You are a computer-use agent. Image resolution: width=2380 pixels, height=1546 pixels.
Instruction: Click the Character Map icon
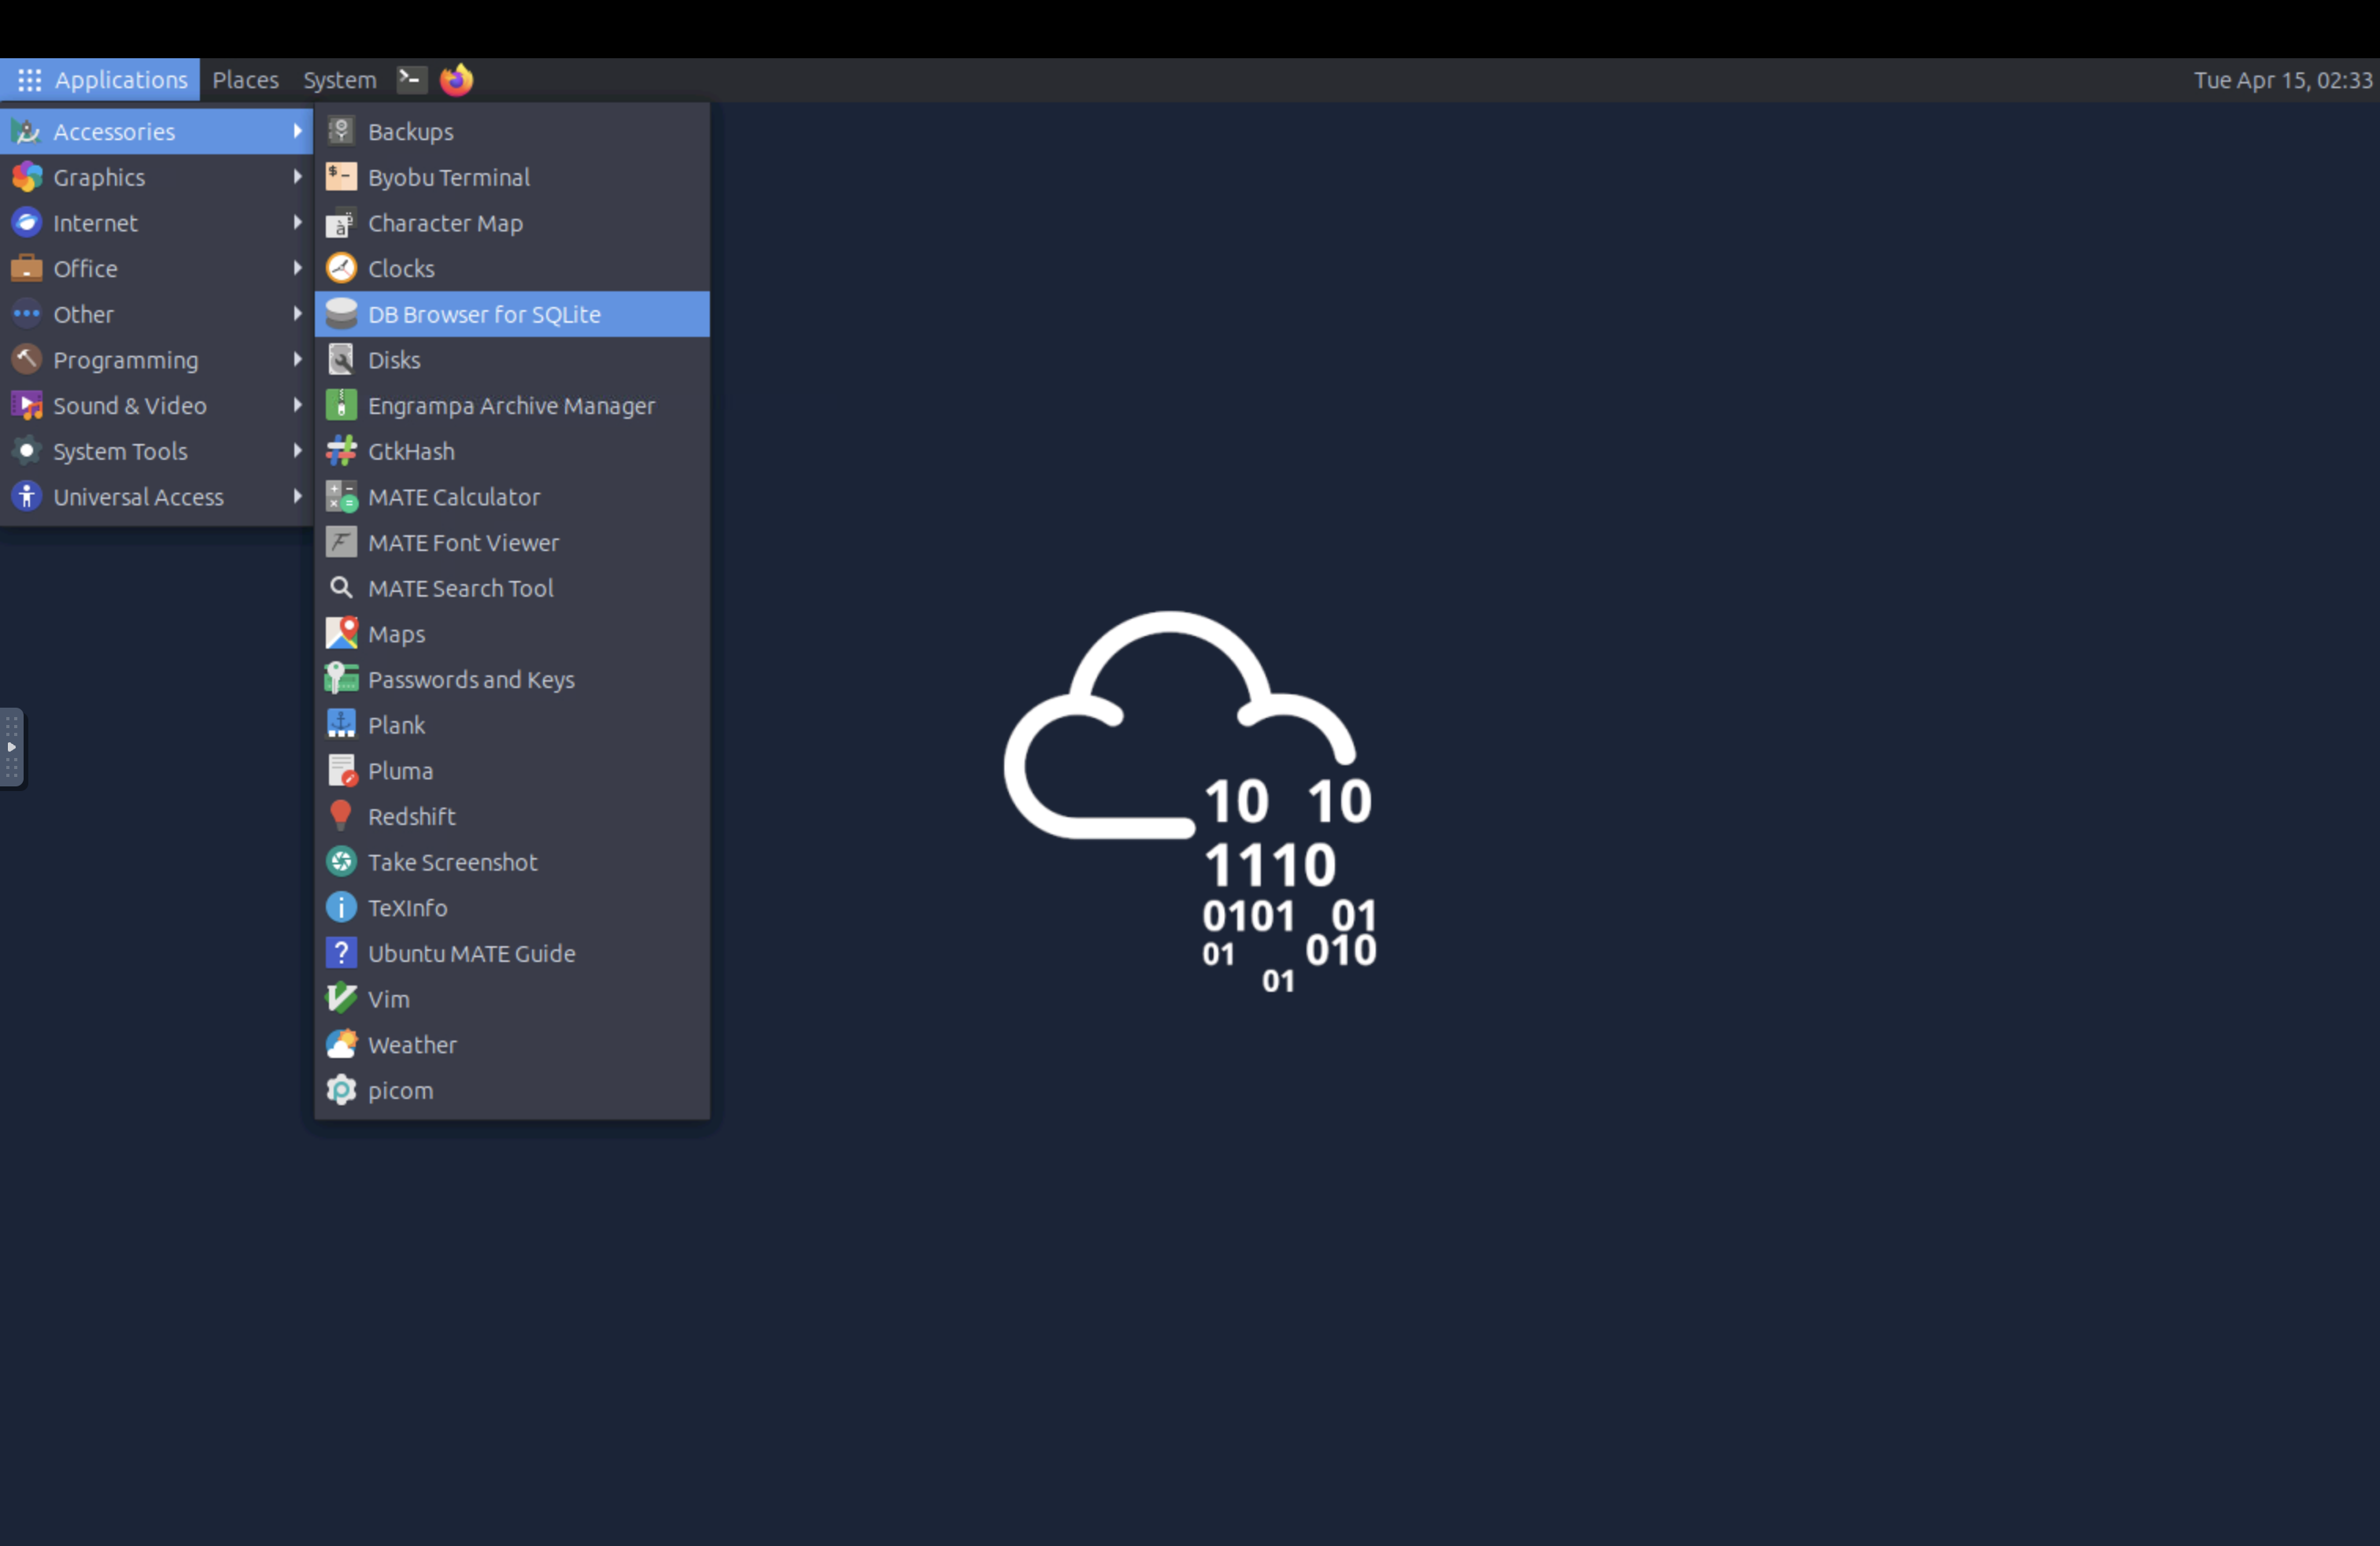pyautogui.click(x=341, y=223)
